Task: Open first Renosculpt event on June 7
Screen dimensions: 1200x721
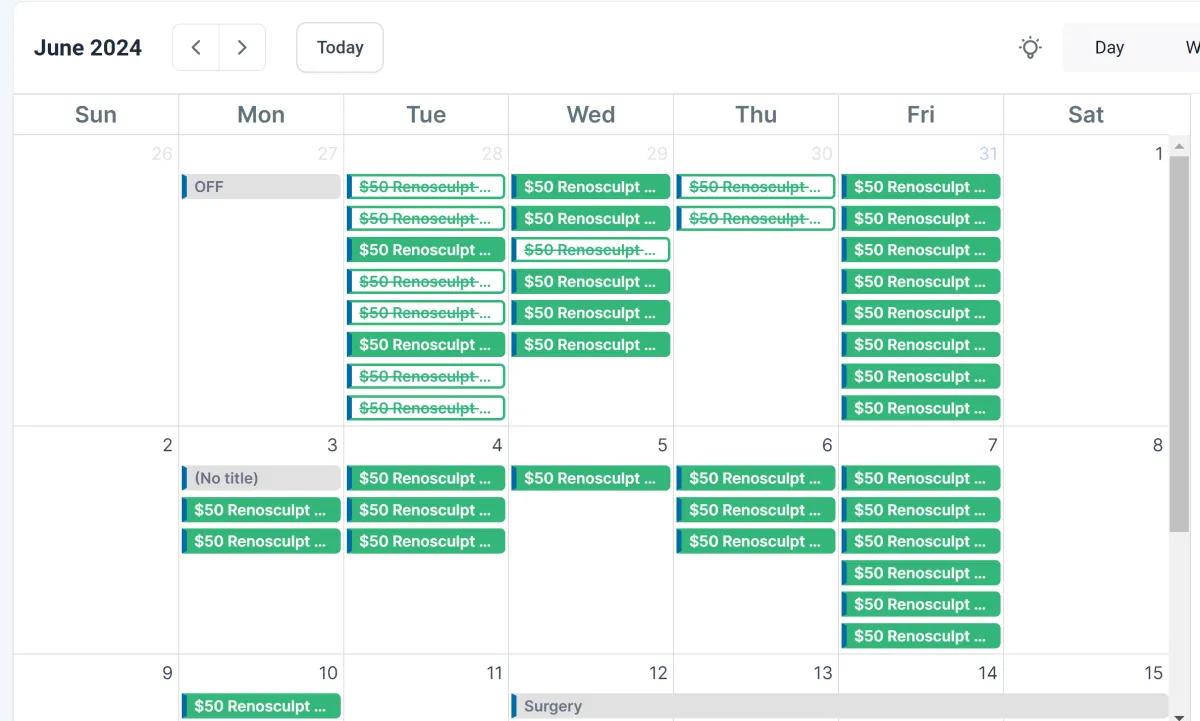Action: (x=921, y=478)
